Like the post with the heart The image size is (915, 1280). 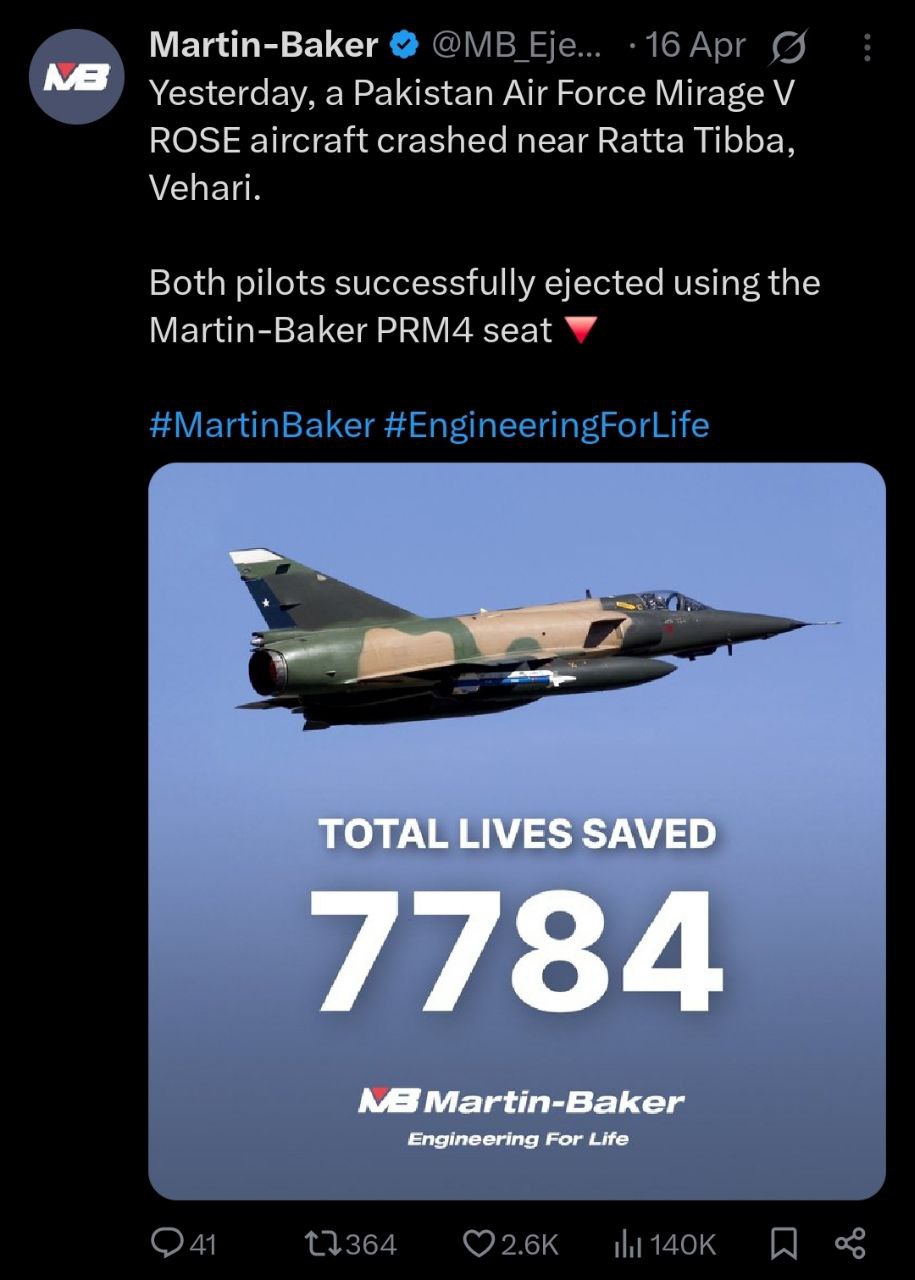(x=478, y=1243)
